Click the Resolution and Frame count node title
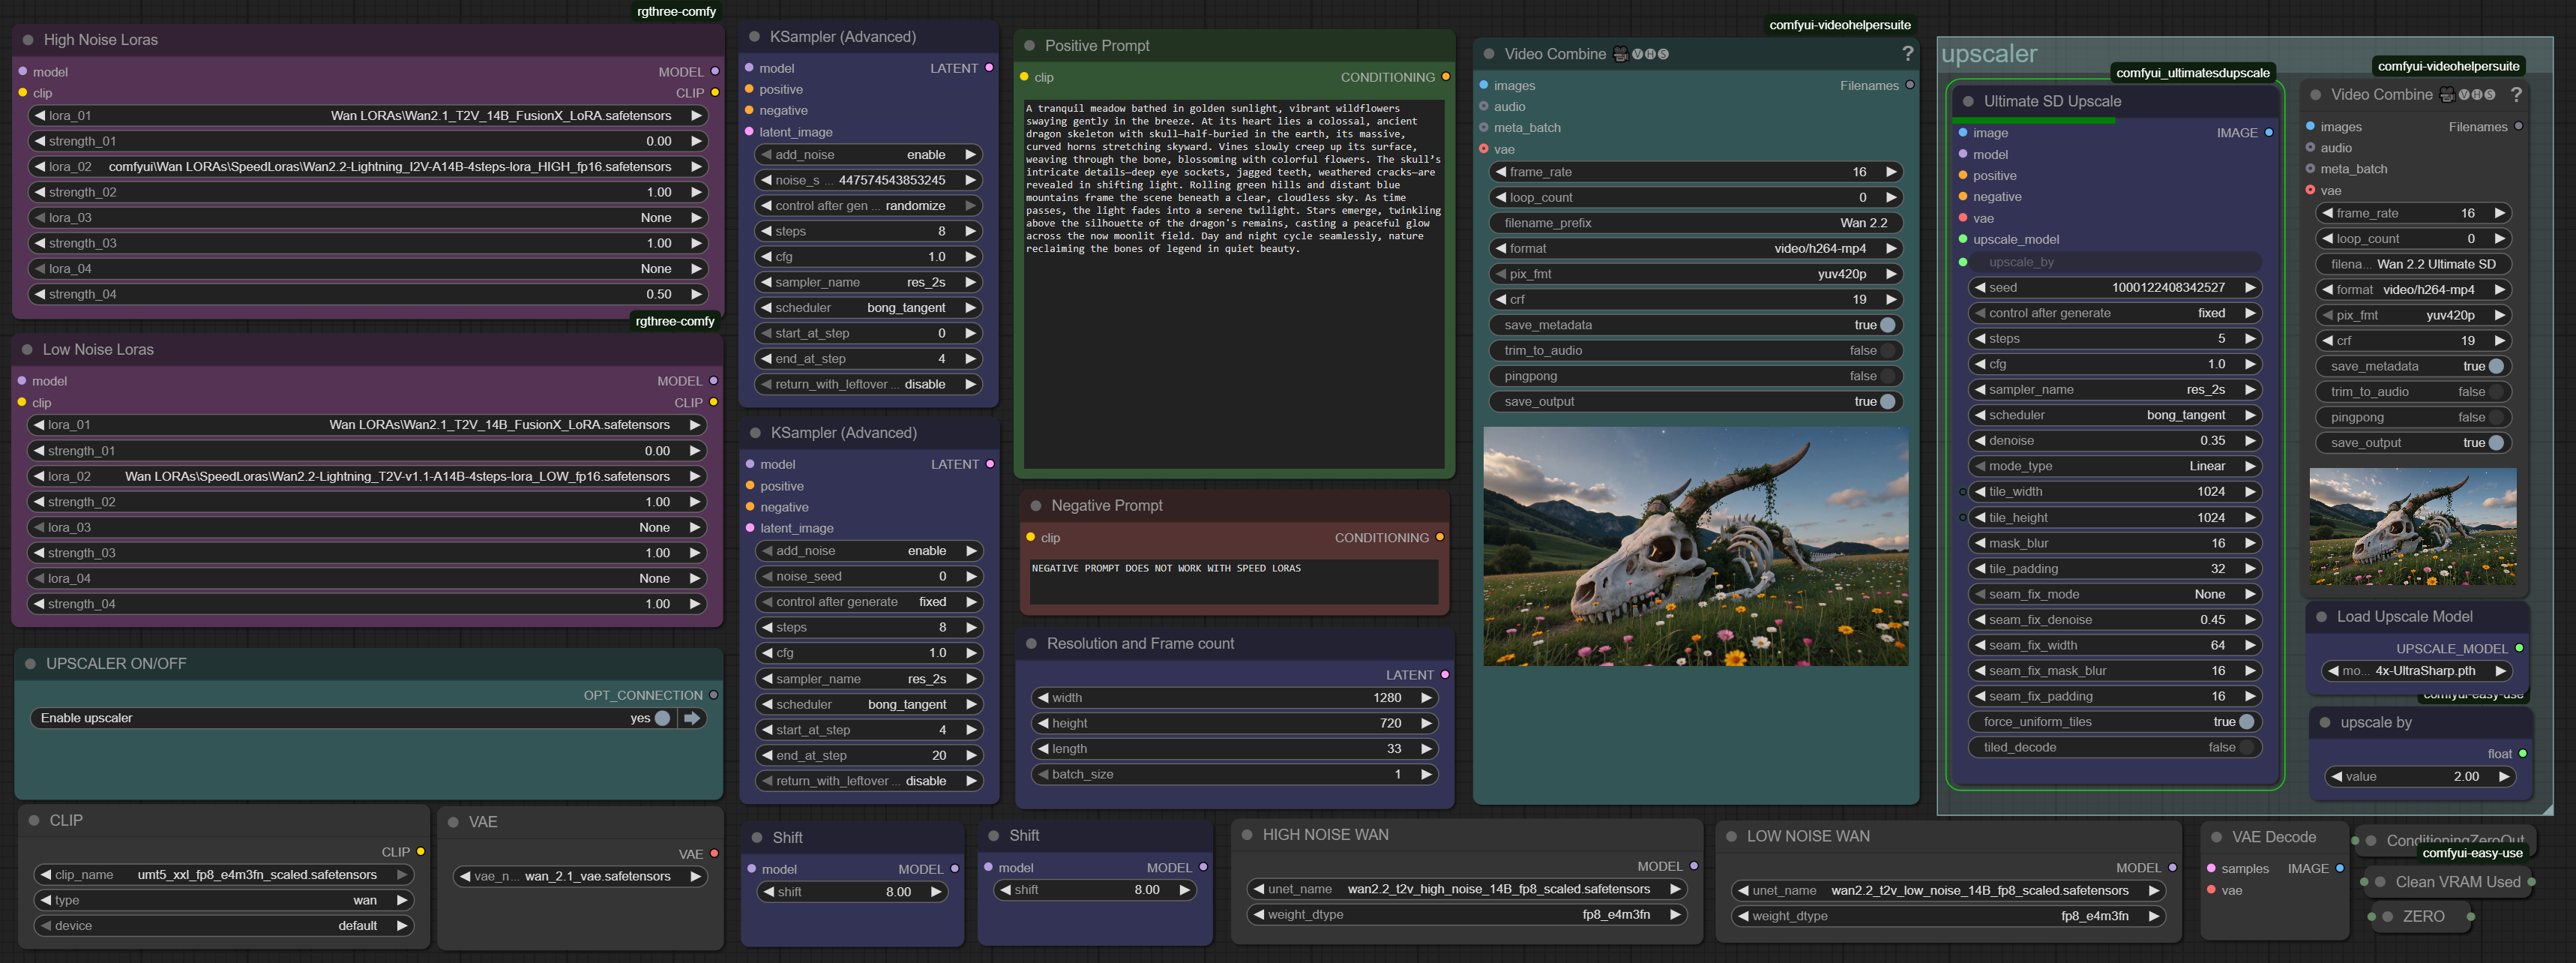2576x963 pixels. pos(1140,644)
